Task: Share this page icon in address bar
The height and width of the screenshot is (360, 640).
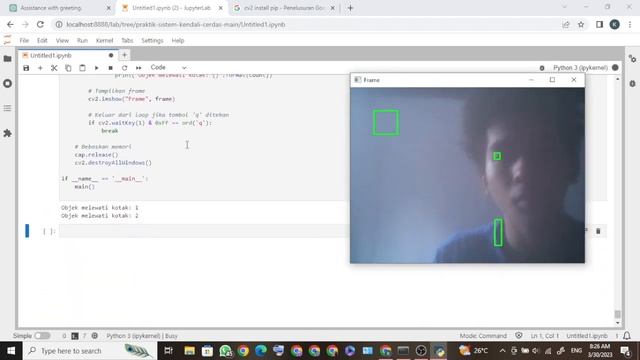Action: (566, 24)
